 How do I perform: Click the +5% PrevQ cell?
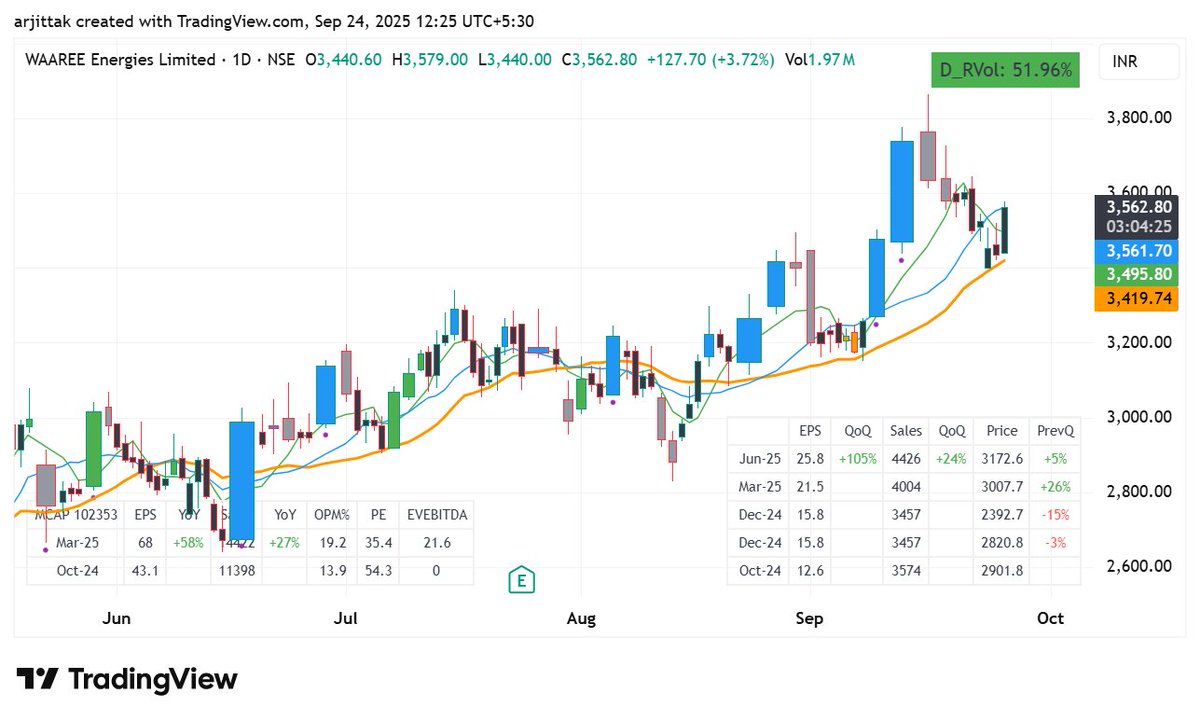coord(1055,459)
